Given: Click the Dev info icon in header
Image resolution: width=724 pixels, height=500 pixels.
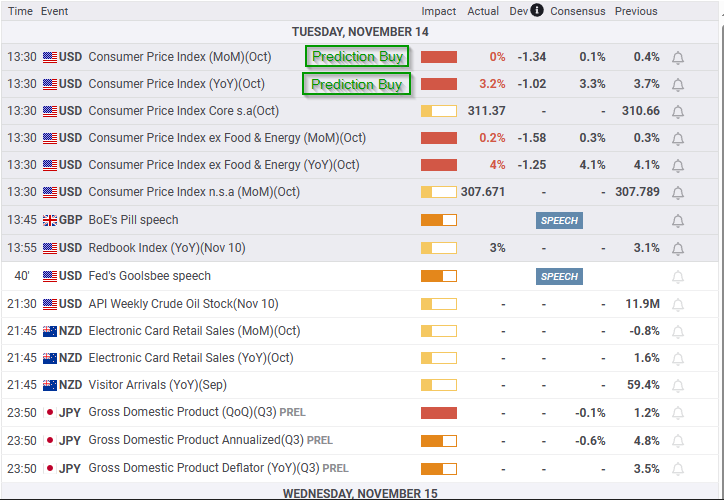Looking at the screenshot, I should coord(537,10).
